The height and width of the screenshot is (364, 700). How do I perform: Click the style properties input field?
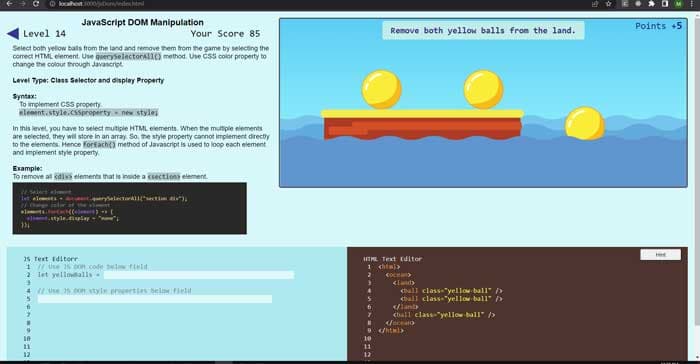(x=154, y=299)
